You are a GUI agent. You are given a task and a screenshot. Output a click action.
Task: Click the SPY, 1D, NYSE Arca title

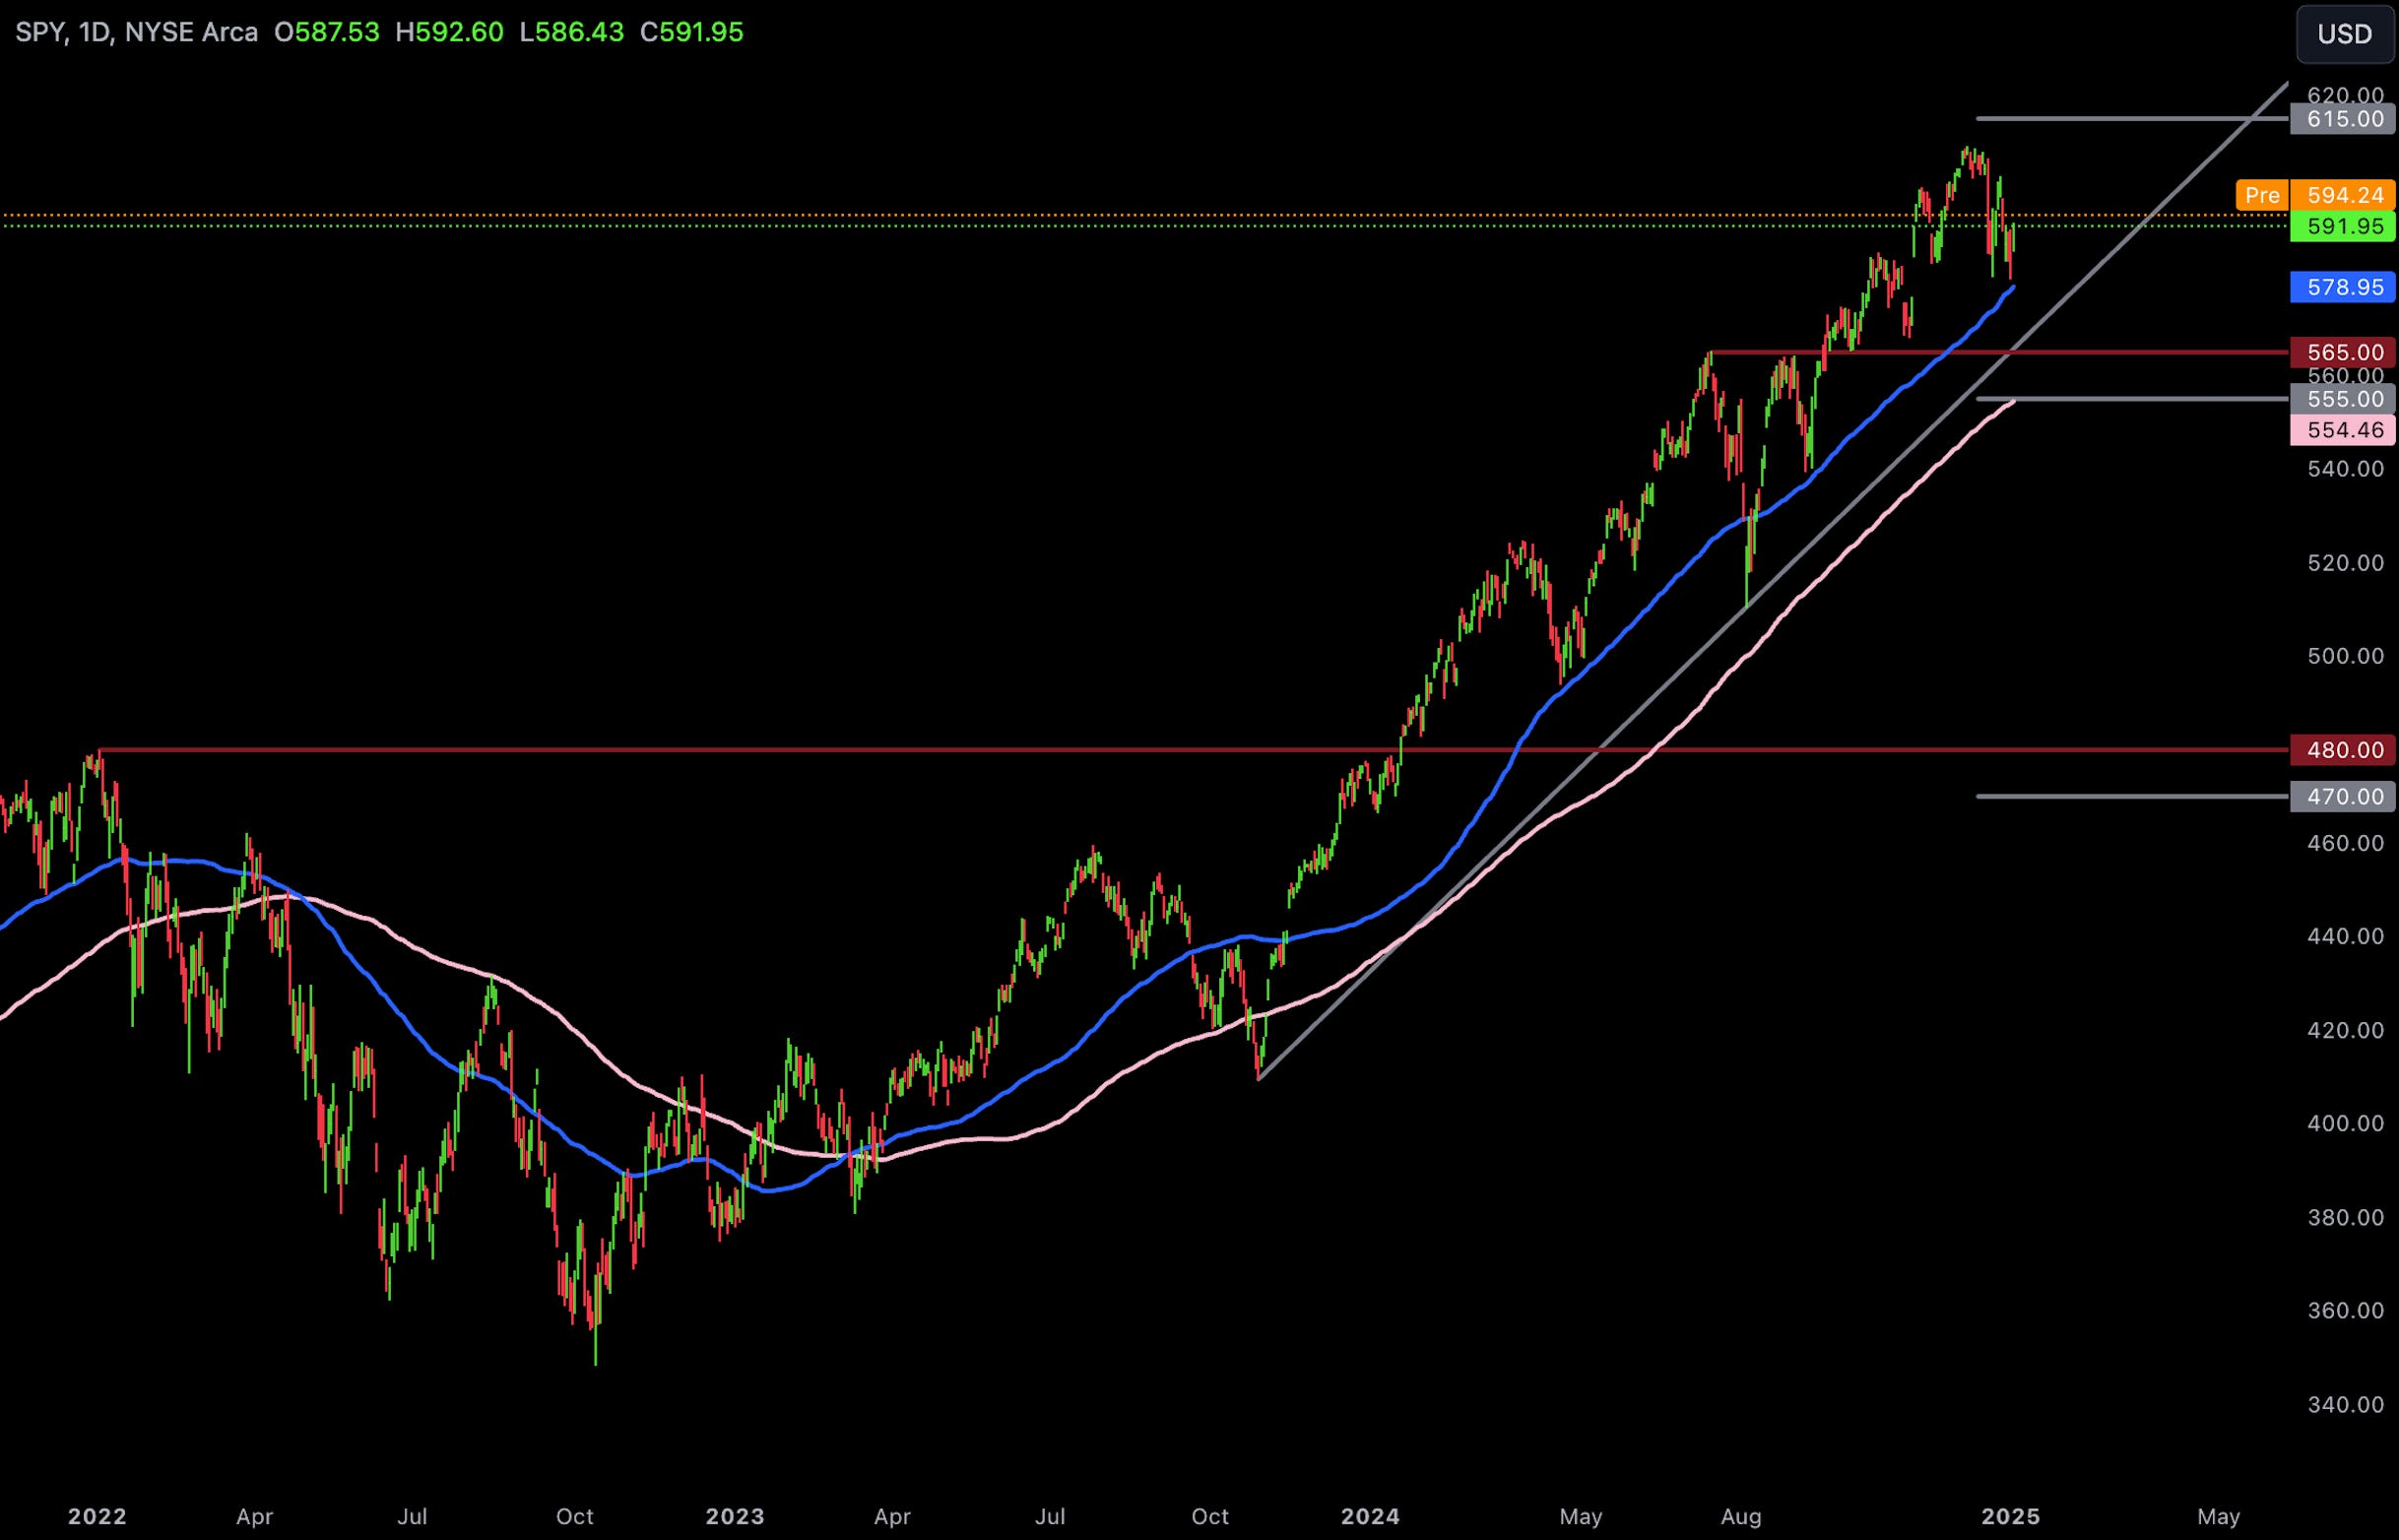click(136, 32)
